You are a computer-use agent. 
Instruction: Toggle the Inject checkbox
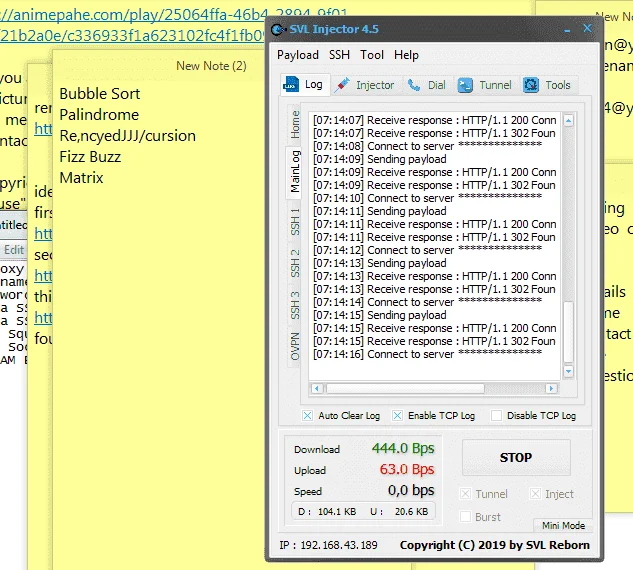coord(535,494)
